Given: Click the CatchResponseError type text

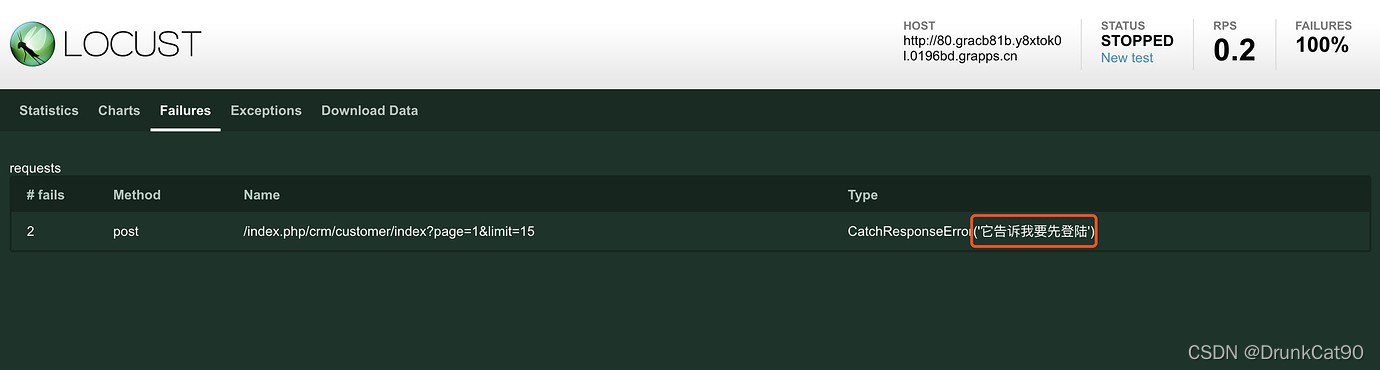Looking at the screenshot, I should point(910,231).
